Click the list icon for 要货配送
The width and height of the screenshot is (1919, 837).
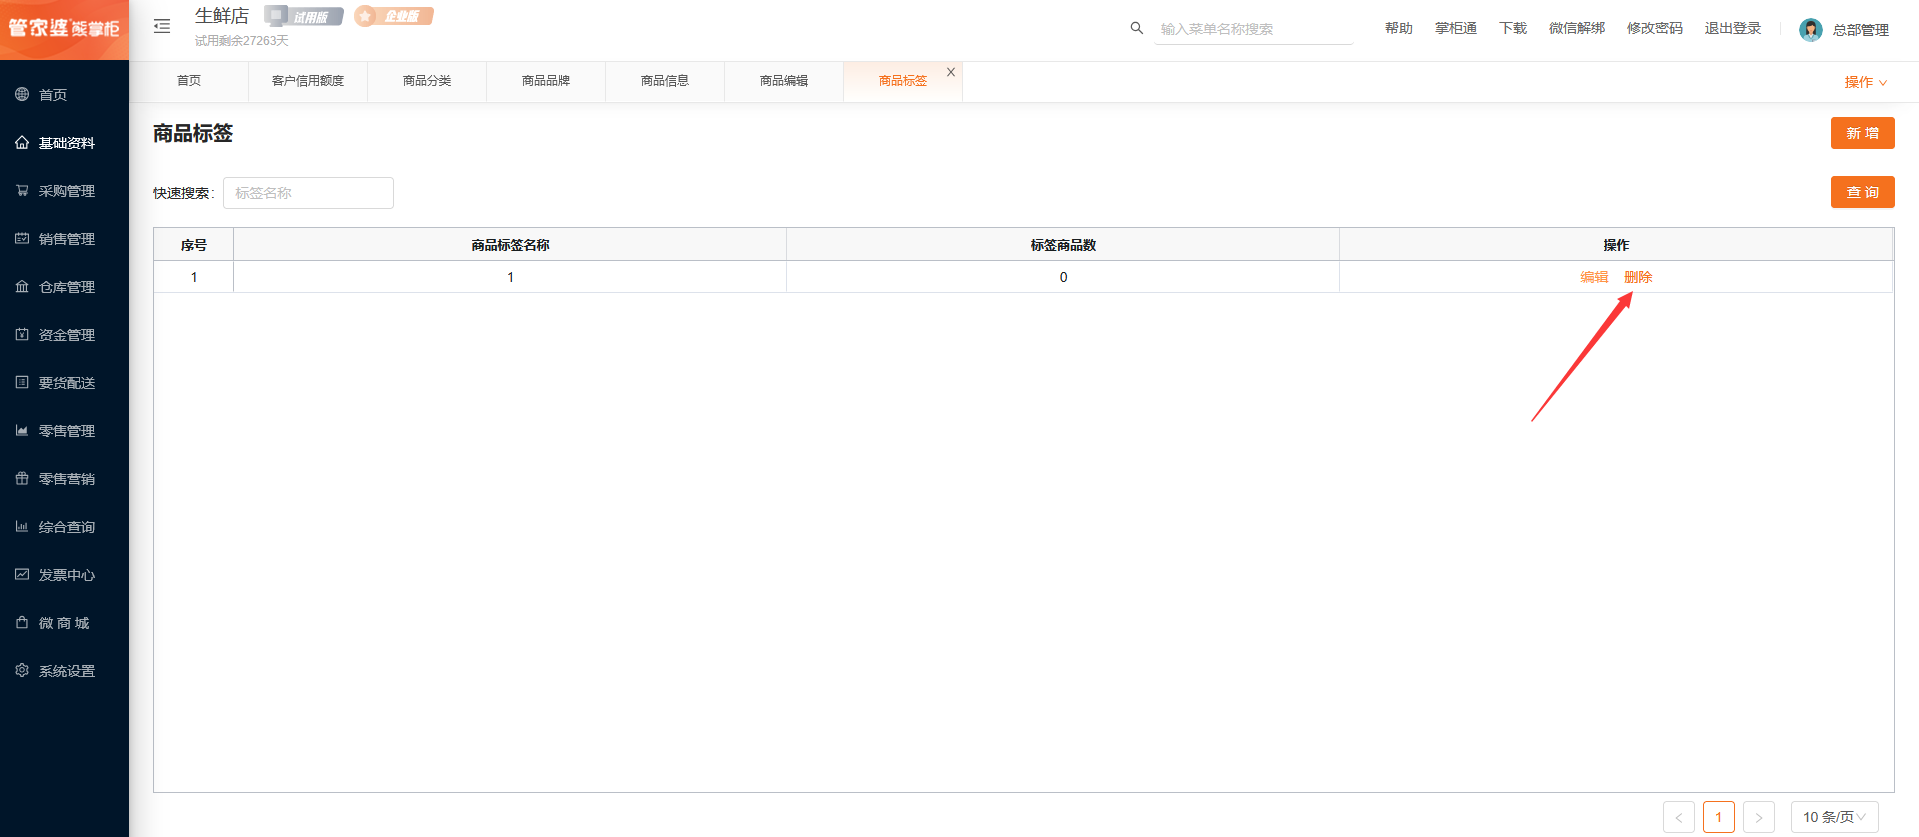coord(22,382)
